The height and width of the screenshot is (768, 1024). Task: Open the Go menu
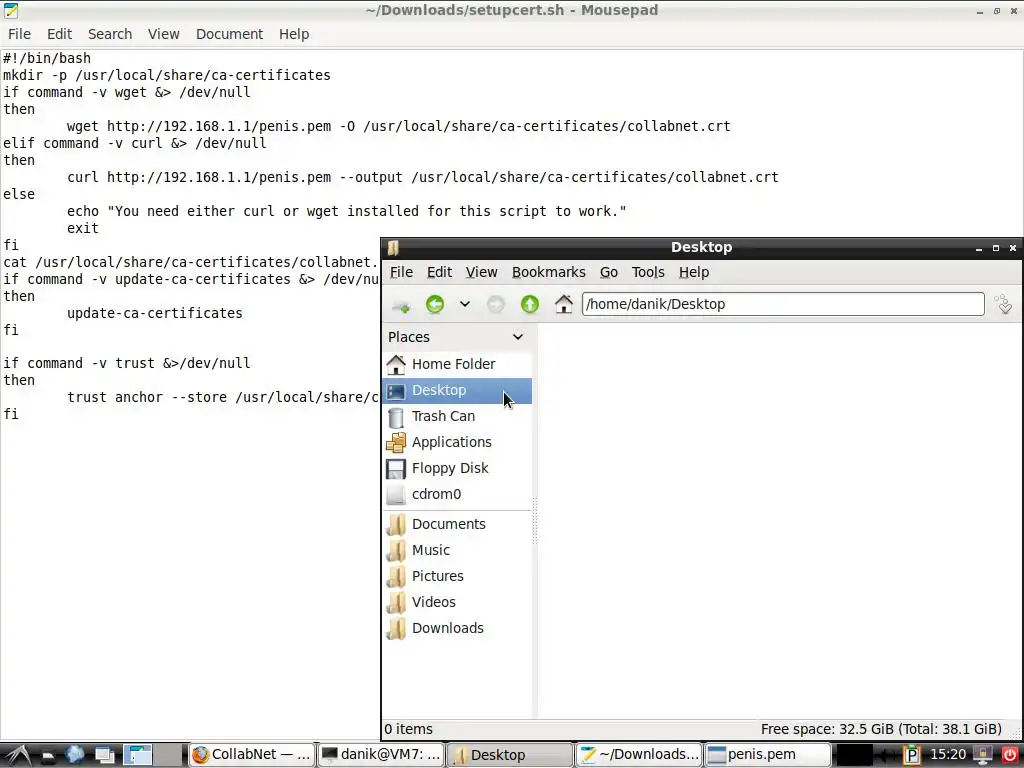(x=609, y=272)
